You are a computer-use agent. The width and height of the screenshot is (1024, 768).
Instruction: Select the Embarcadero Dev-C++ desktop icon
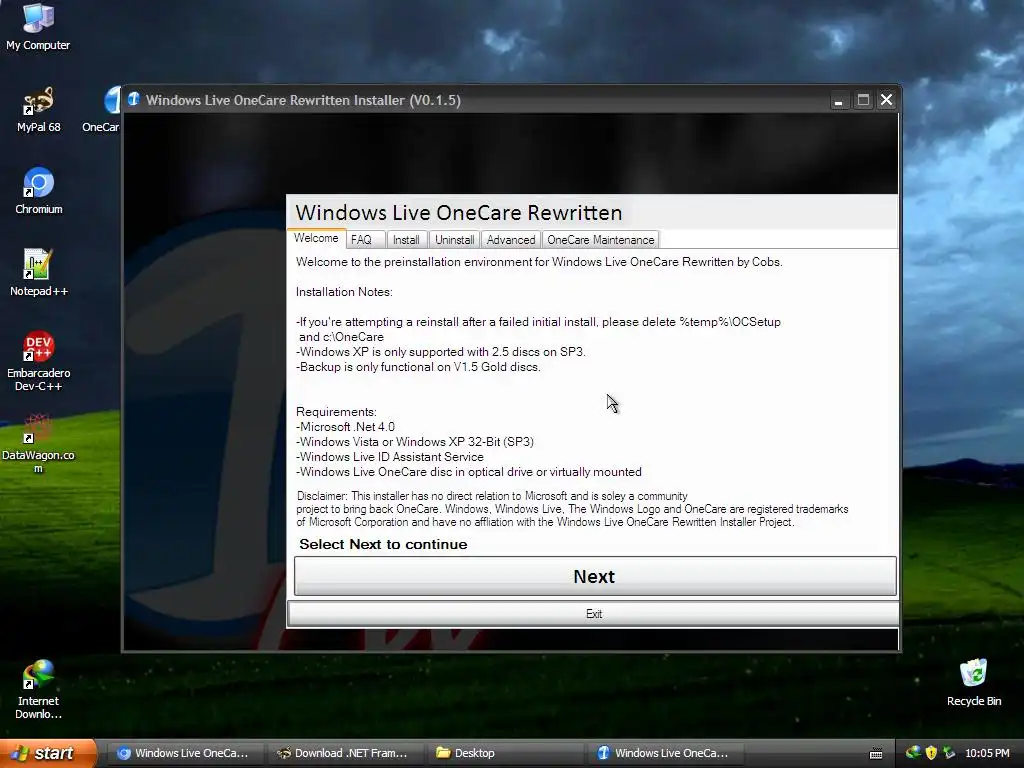click(x=39, y=360)
